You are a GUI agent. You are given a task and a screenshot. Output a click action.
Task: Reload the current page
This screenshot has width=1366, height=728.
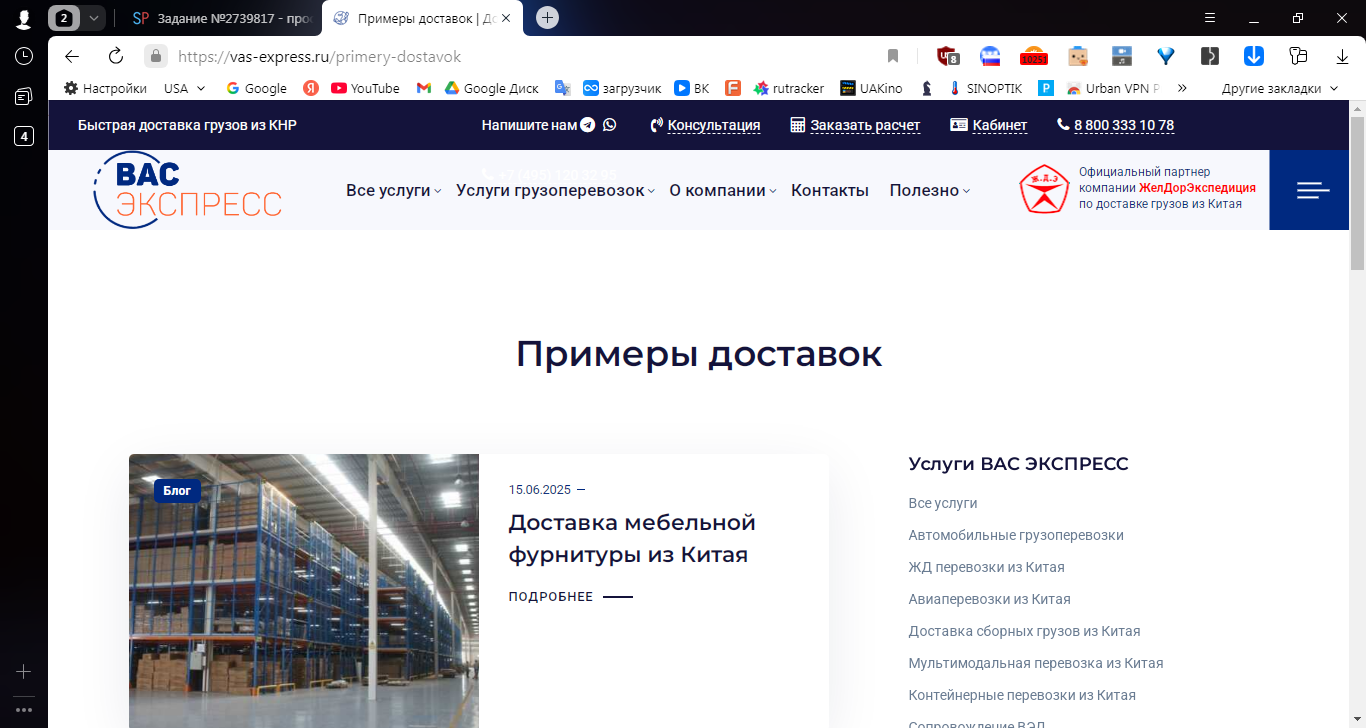click(115, 56)
